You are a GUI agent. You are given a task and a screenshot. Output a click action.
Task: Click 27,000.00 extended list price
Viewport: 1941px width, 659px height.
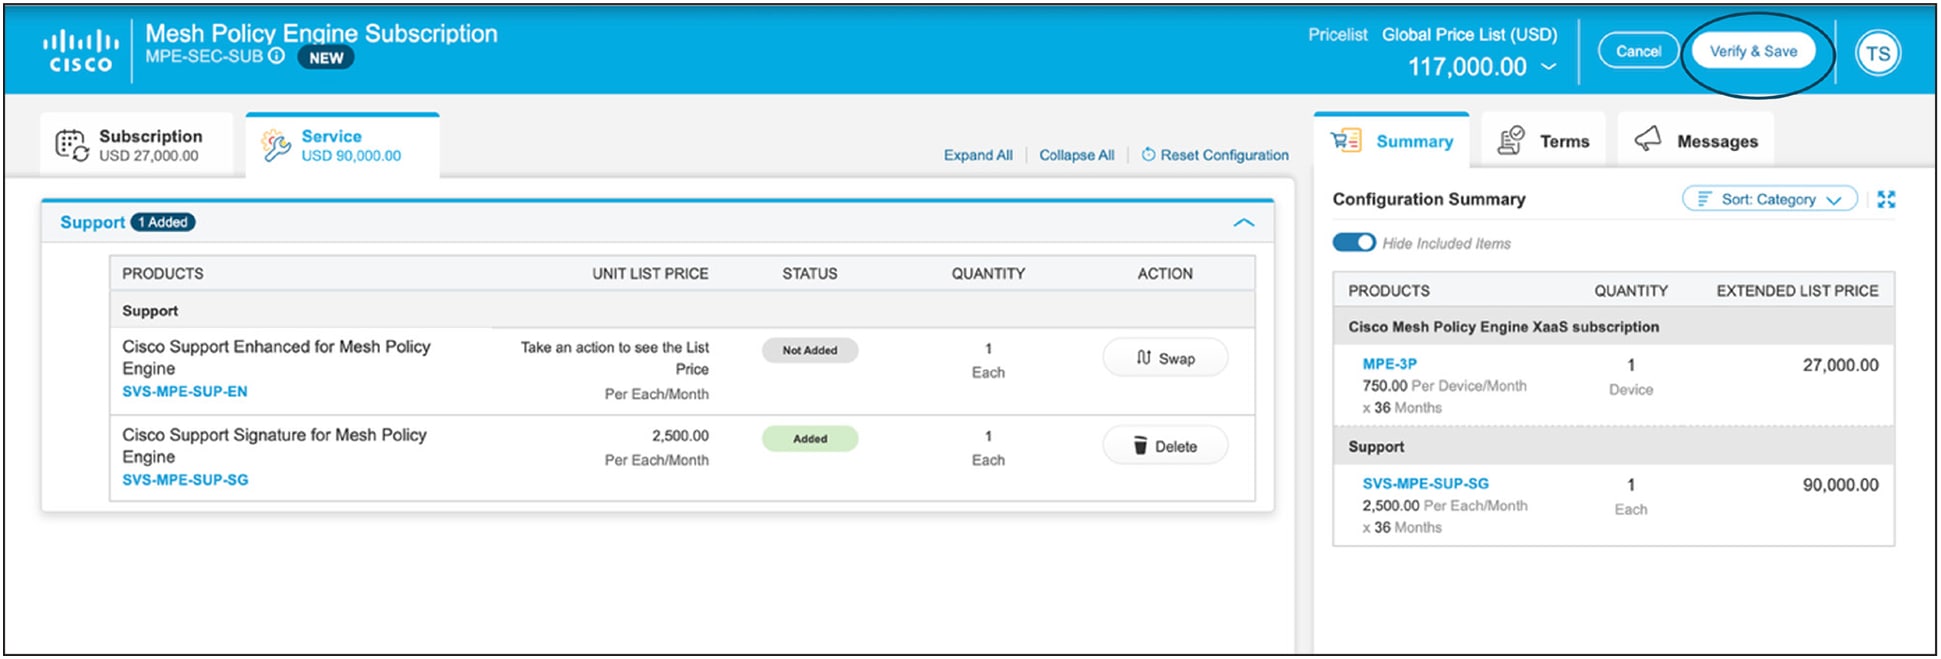pyautogui.click(x=1840, y=365)
